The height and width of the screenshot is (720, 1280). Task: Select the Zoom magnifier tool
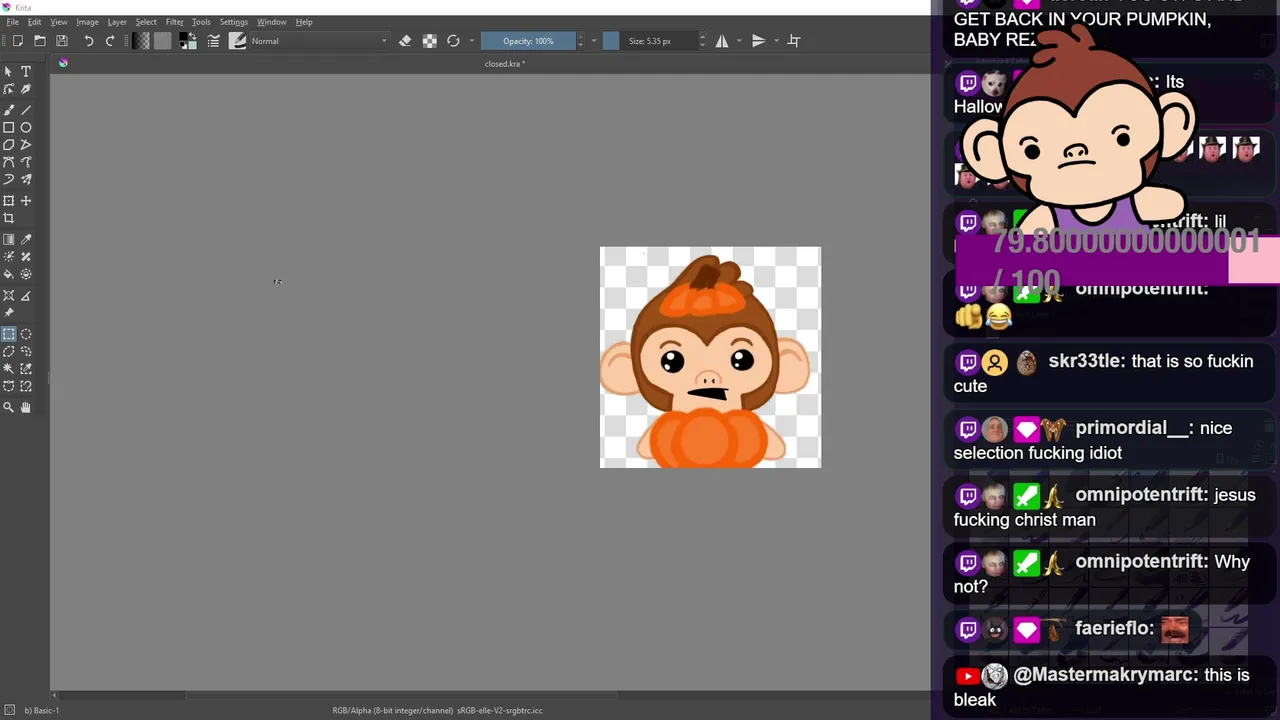9,407
